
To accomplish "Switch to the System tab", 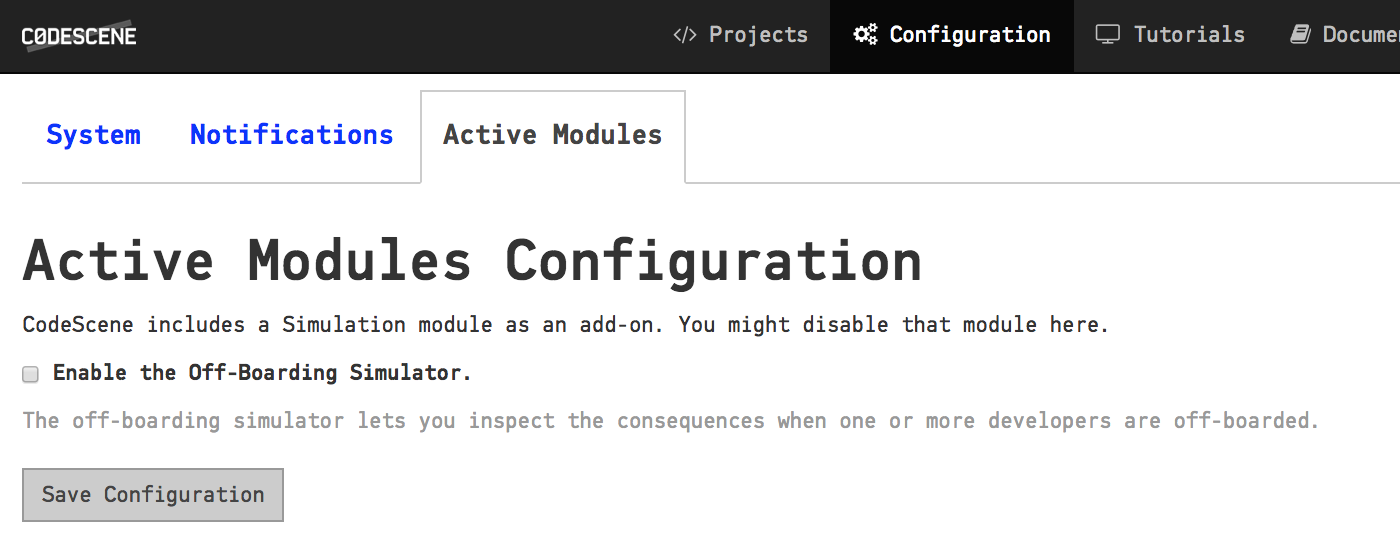I will pyautogui.click(x=93, y=135).
